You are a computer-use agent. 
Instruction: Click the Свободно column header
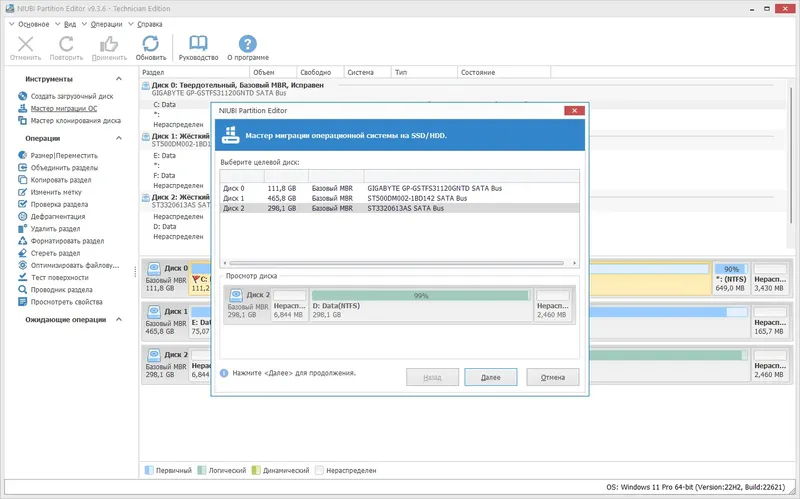click(320, 72)
